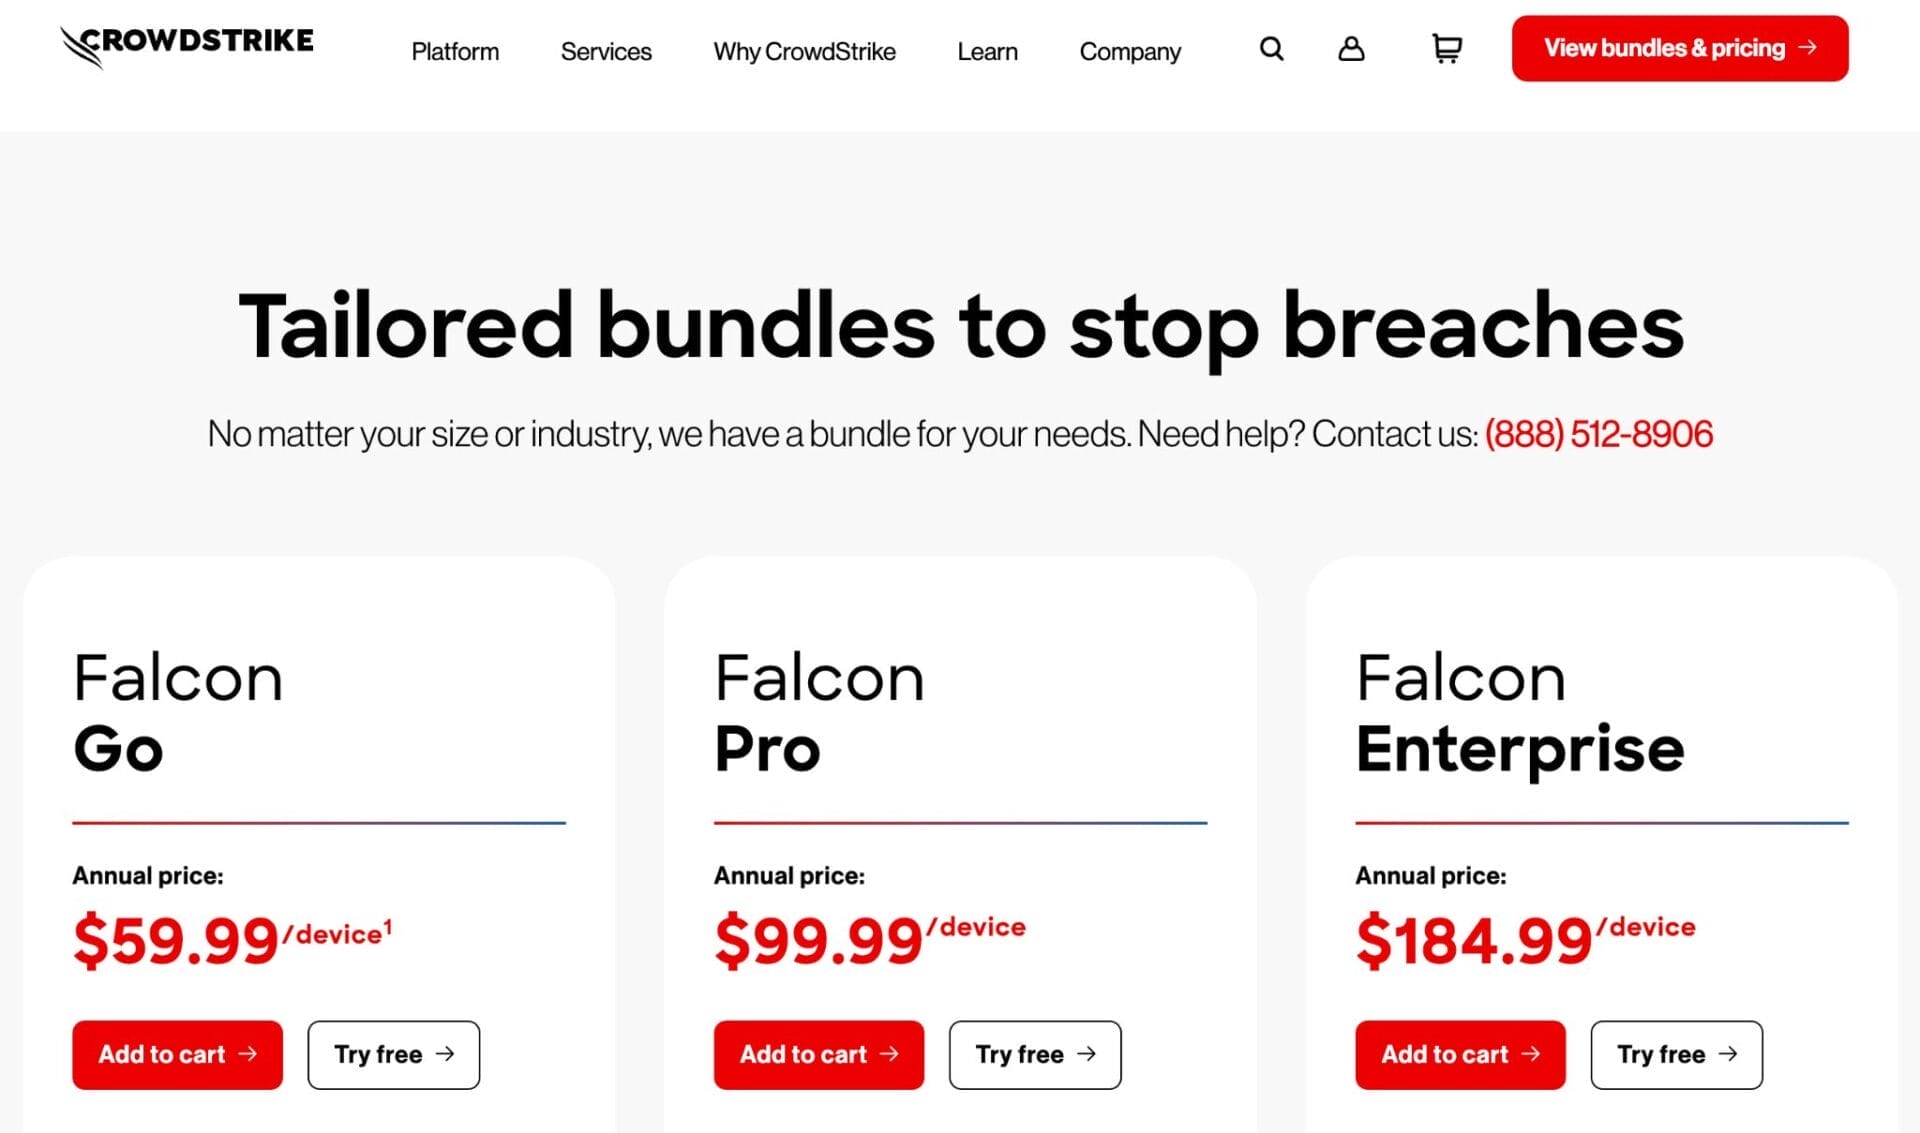Open the user account login icon
The height and width of the screenshot is (1133, 1920).
point(1351,48)
